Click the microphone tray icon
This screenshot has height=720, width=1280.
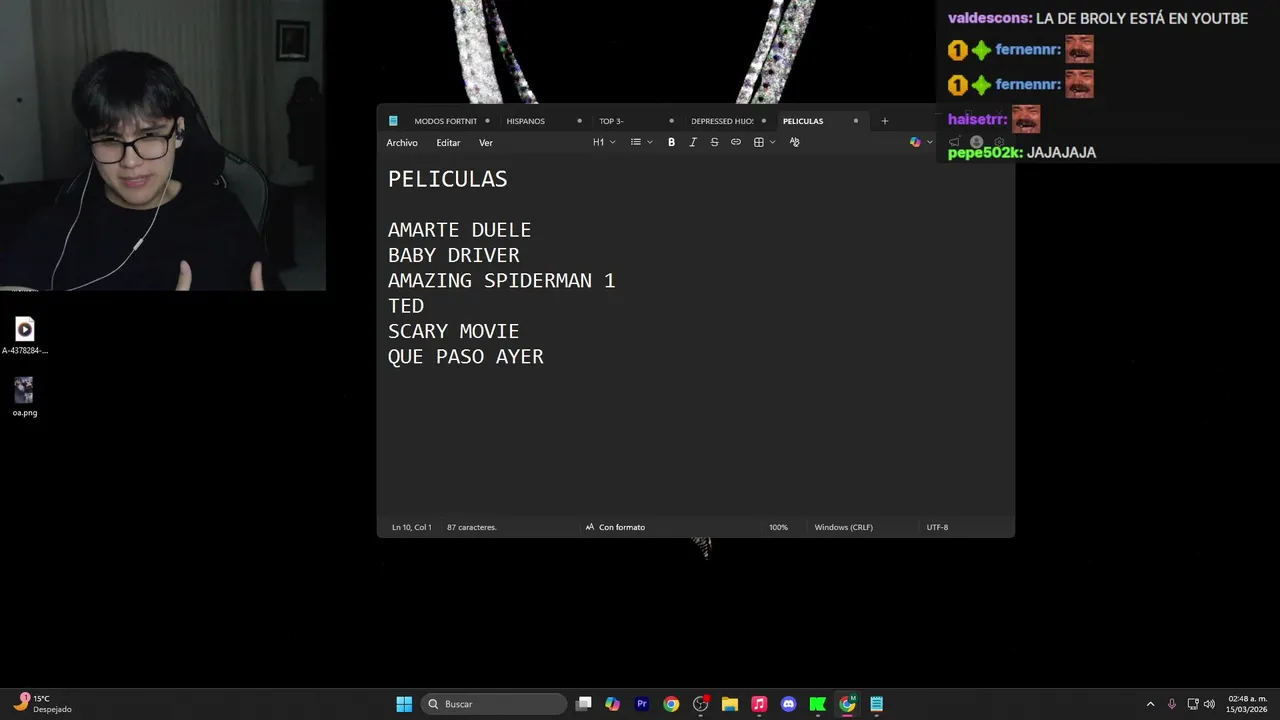1172,704
